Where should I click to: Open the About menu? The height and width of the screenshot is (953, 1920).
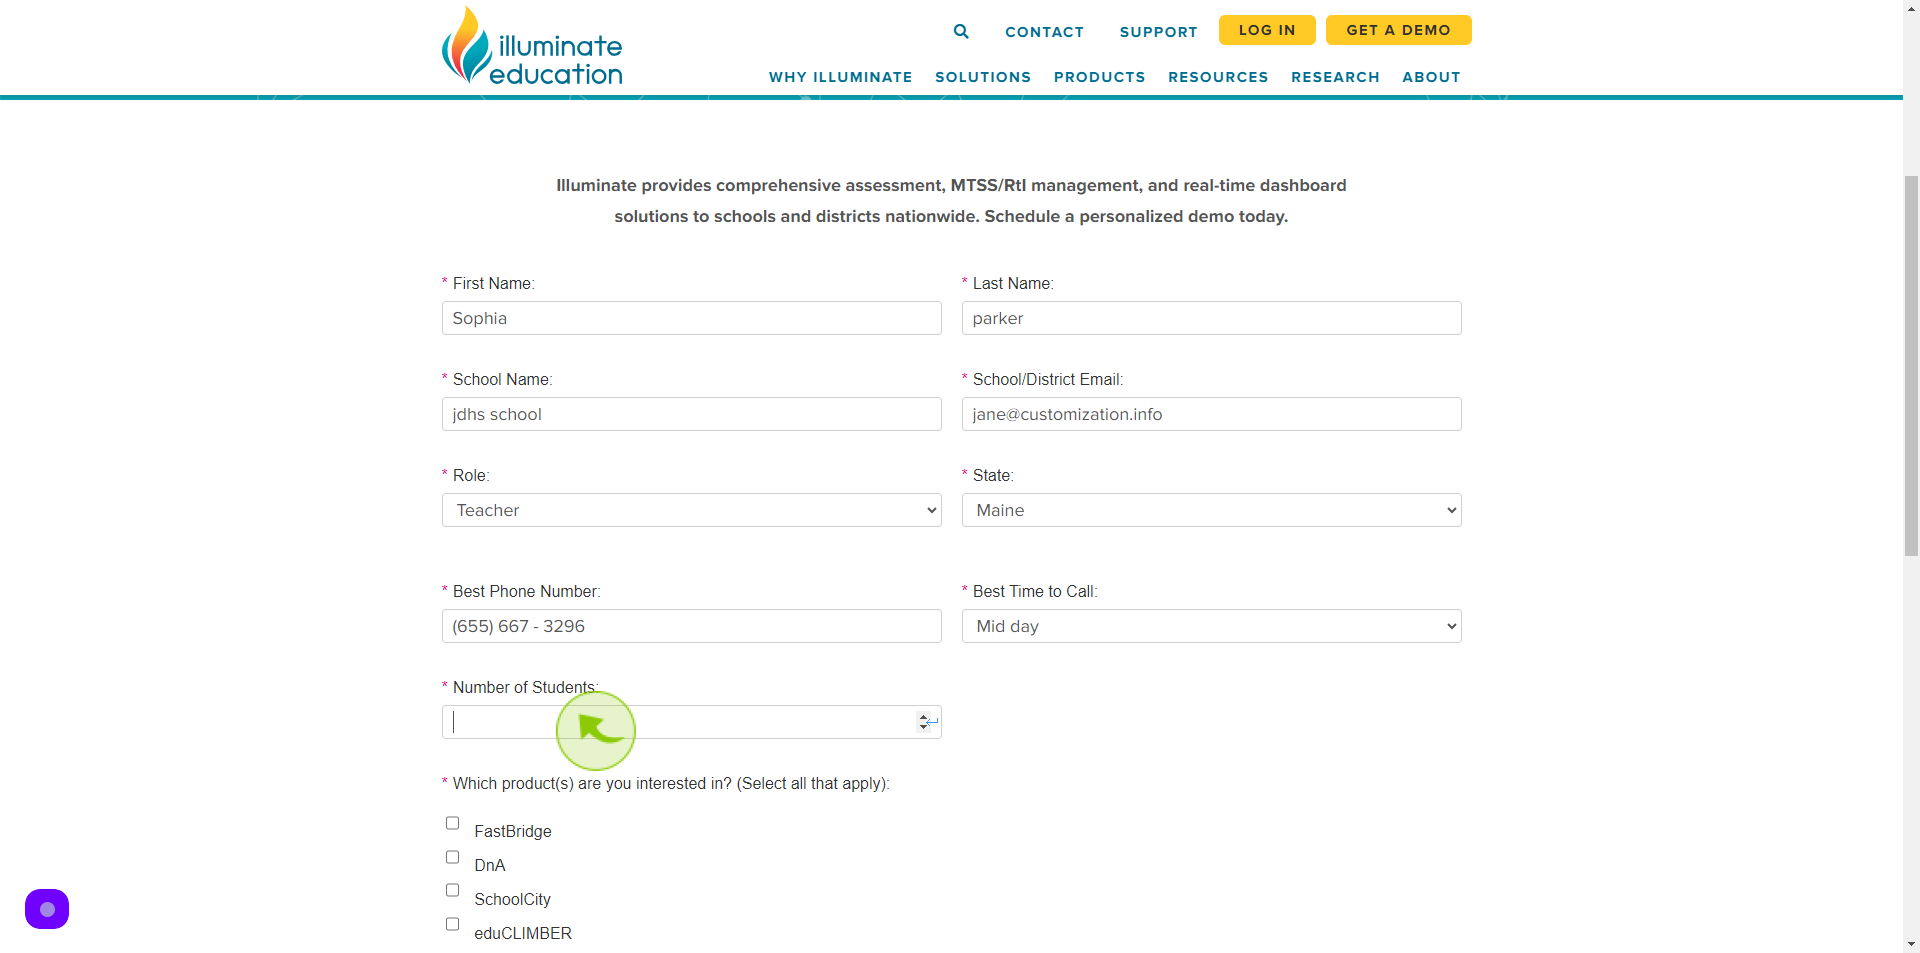[1431, 77]
